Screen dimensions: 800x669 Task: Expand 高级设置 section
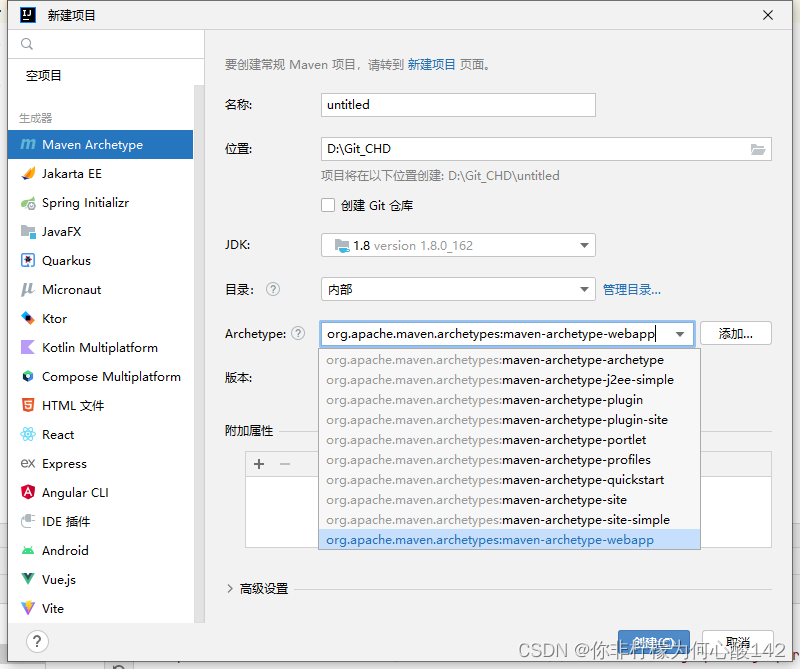tap(230, 588)
